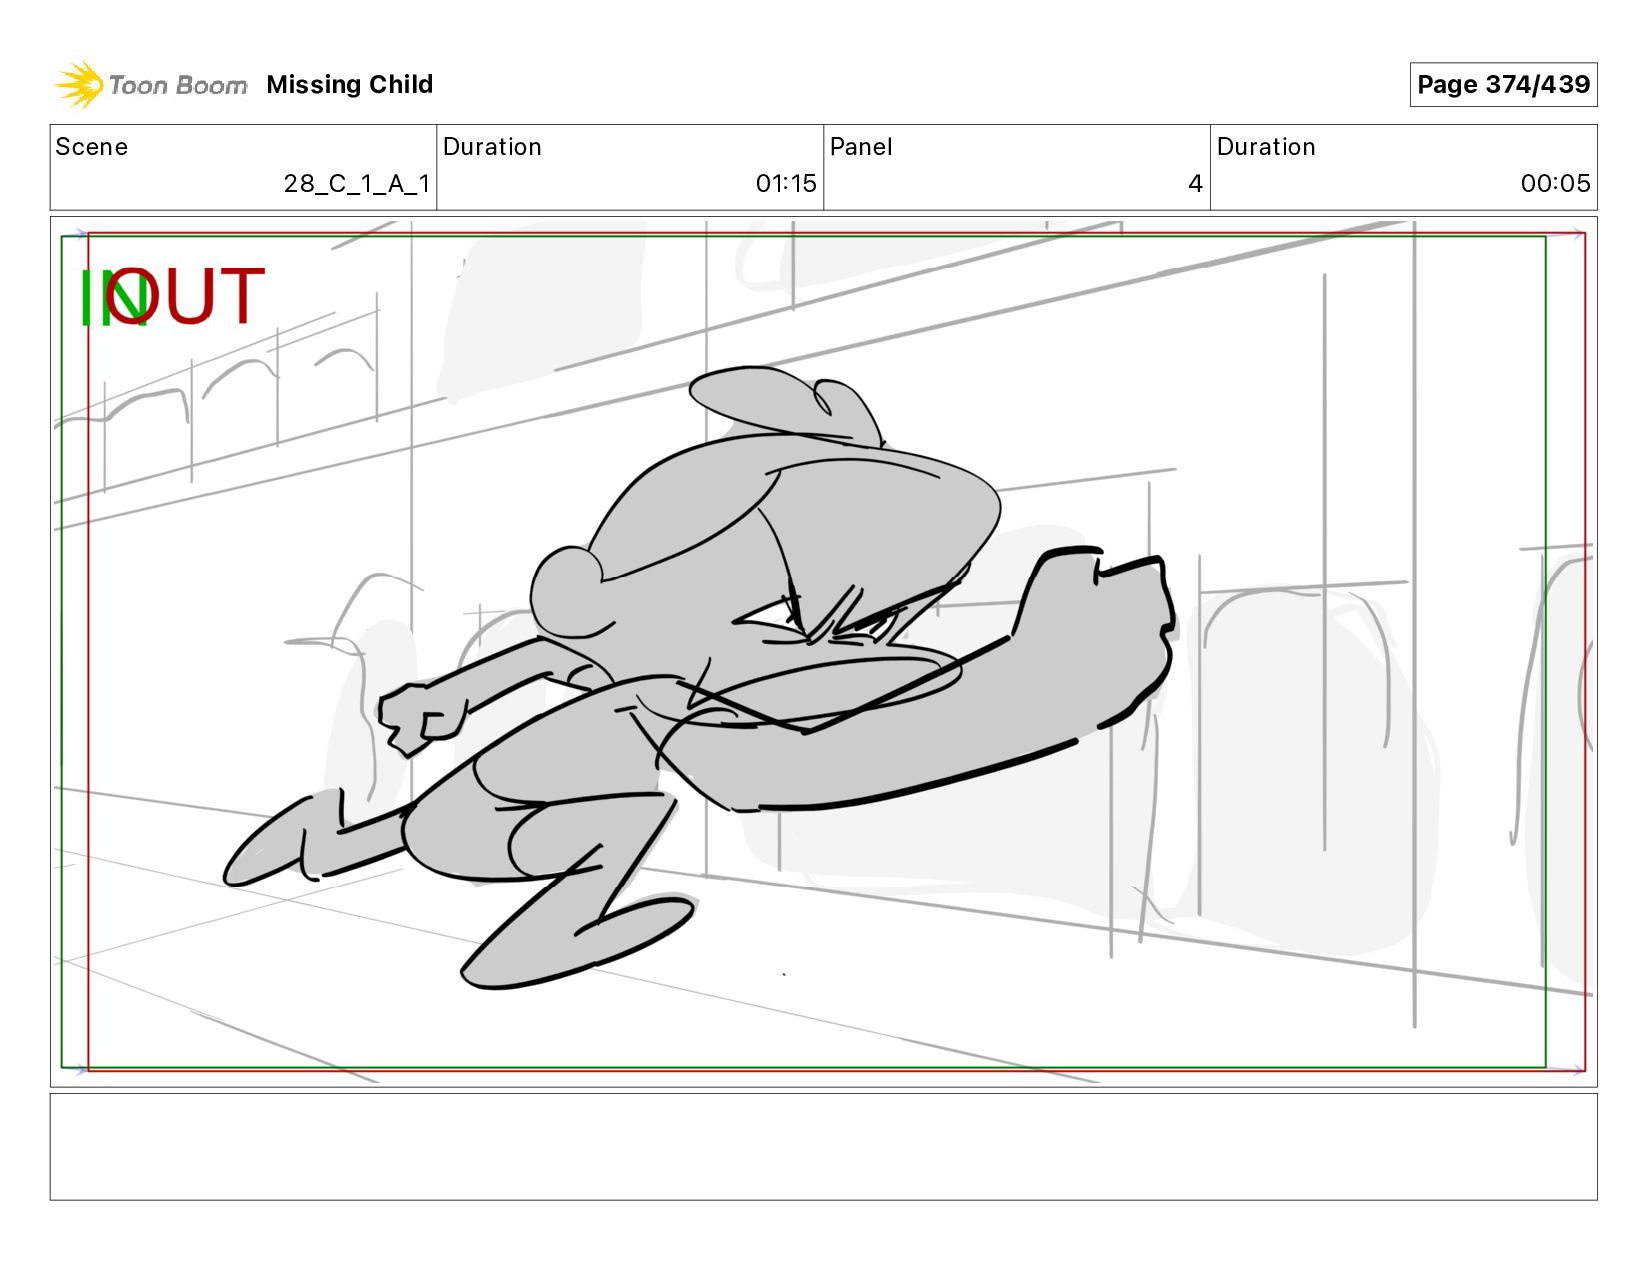The image size is (1650, 1275).
Task: Select the scene duration value '01:15'
Action: point(786,184)
